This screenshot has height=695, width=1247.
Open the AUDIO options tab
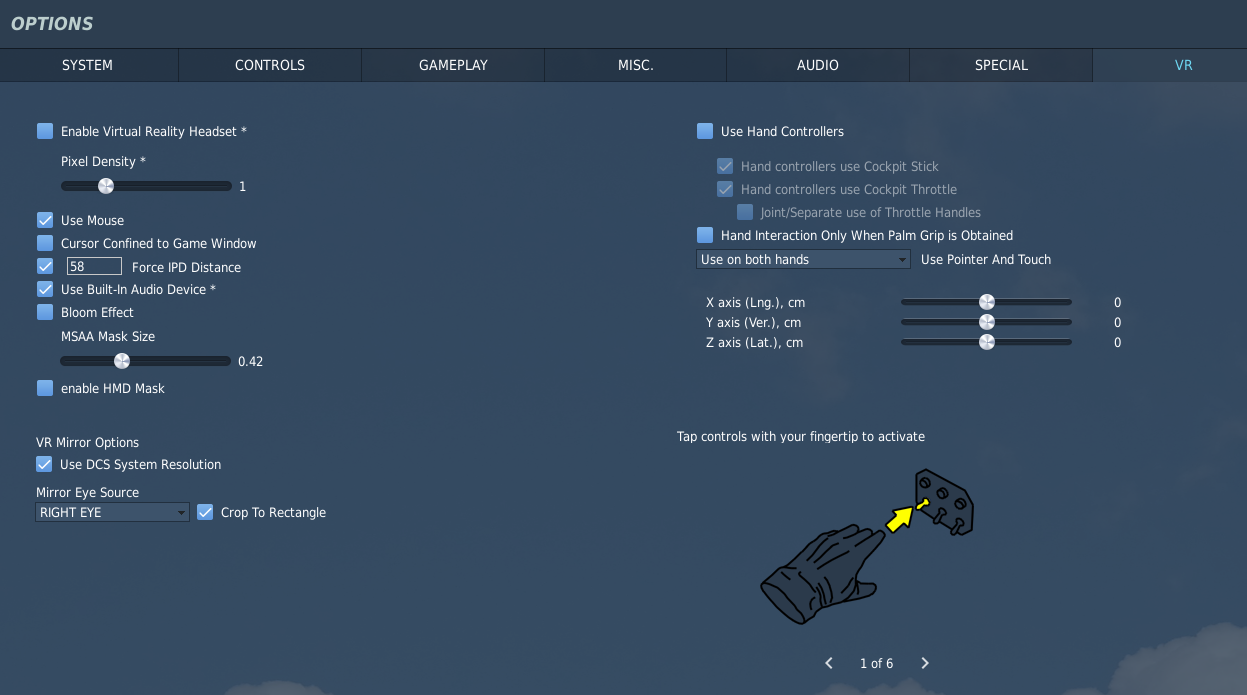tap(818, 65)
